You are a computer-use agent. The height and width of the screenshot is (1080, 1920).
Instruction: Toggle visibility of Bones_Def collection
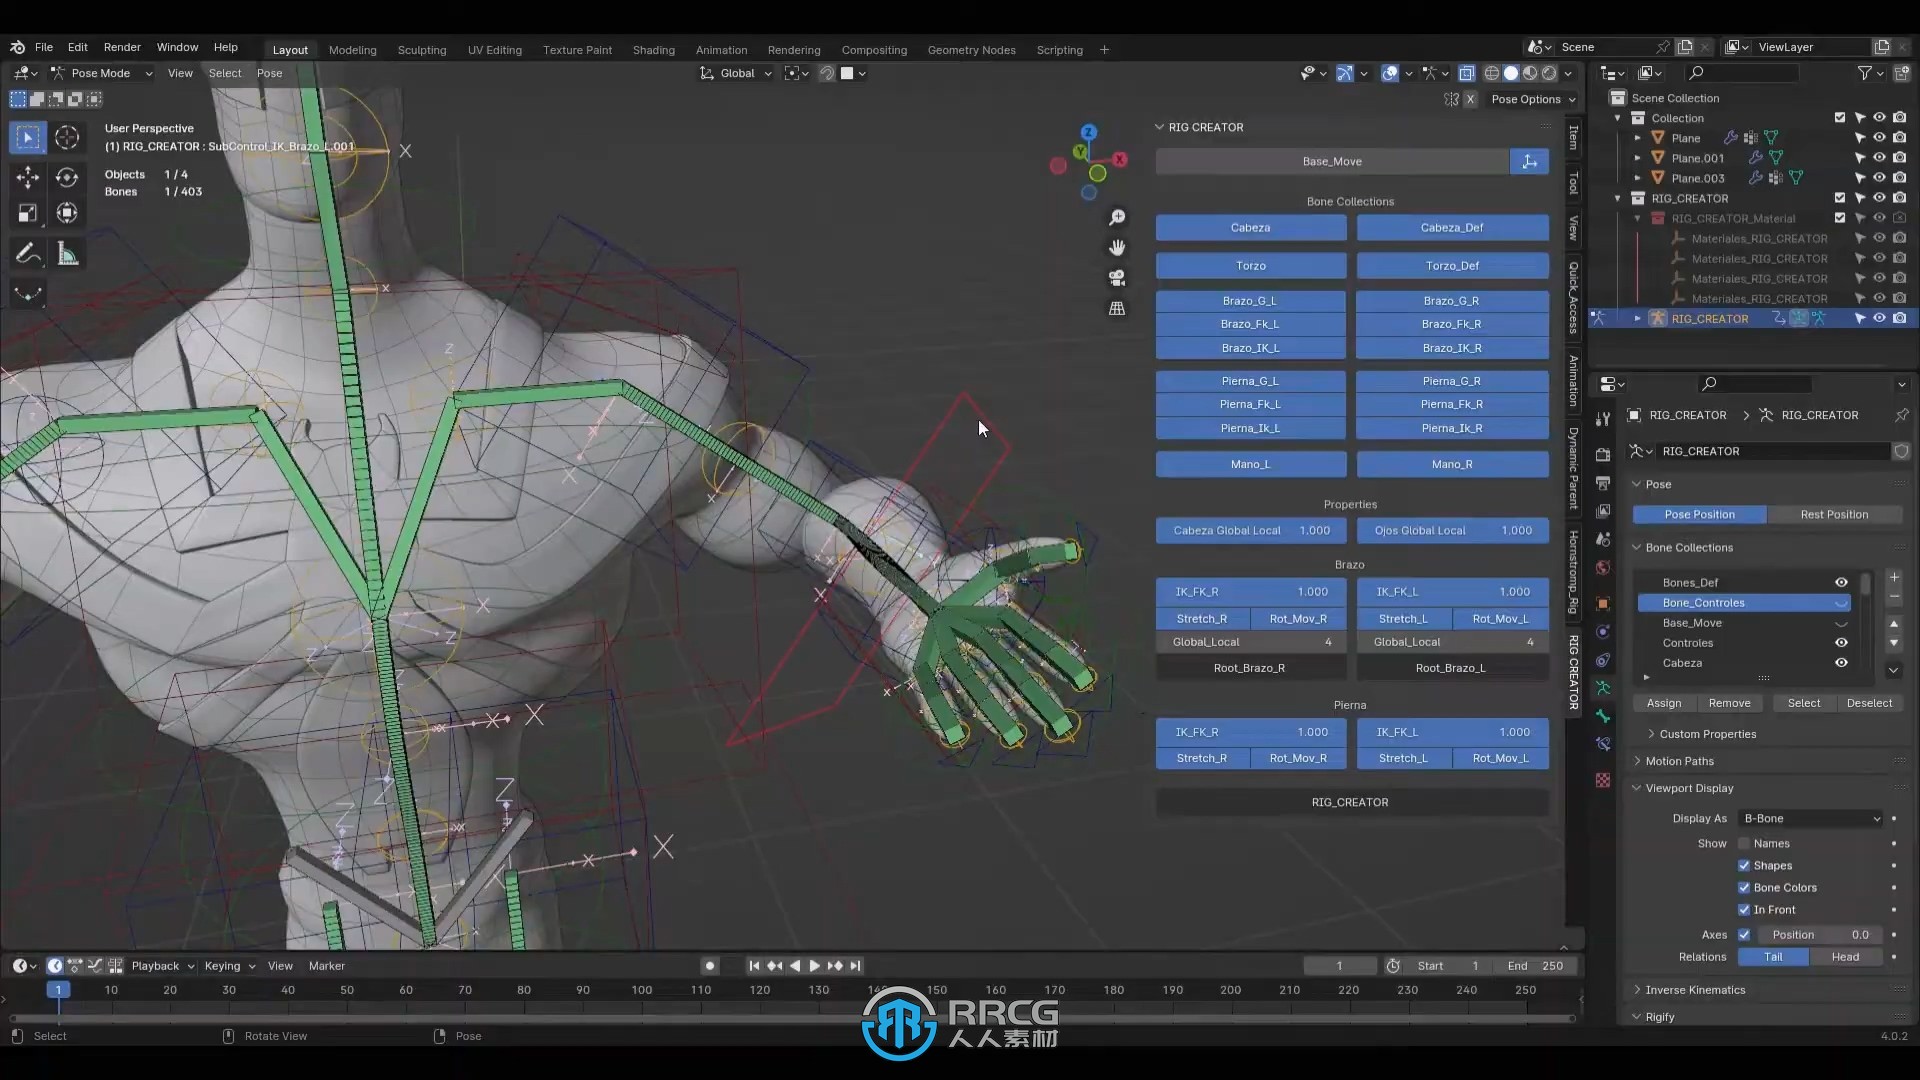[x=1841, y=580]
